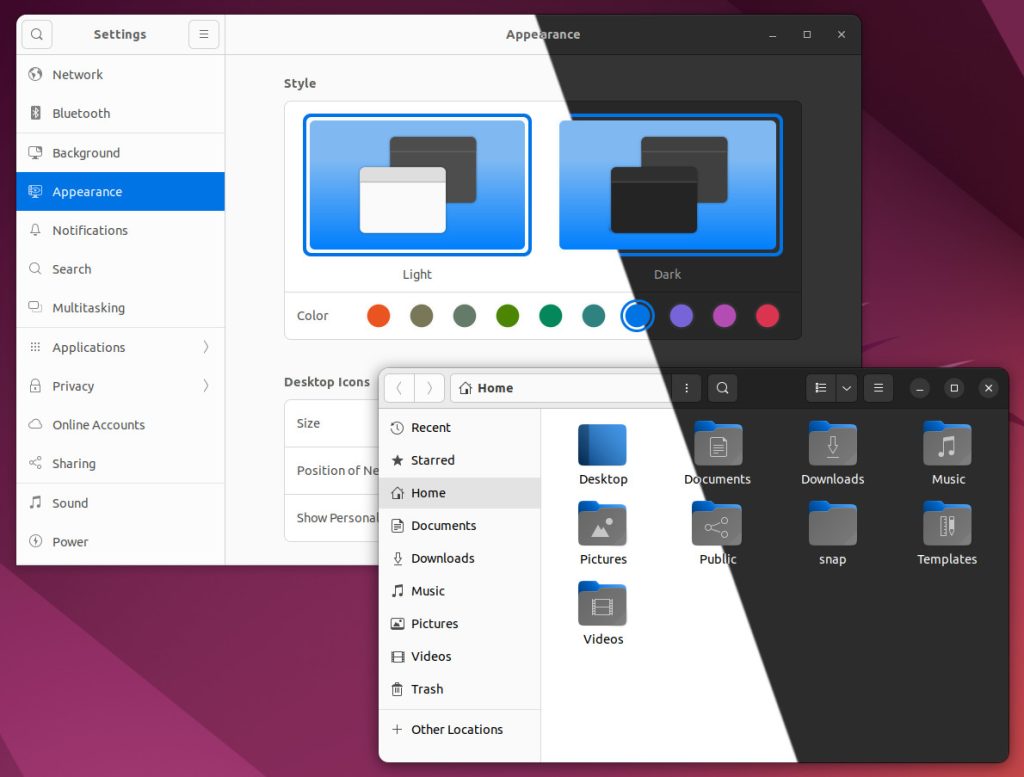Expand the Privacy settings section
Image resolution: width=1024 pixels, height=777 pixels.
120,386
